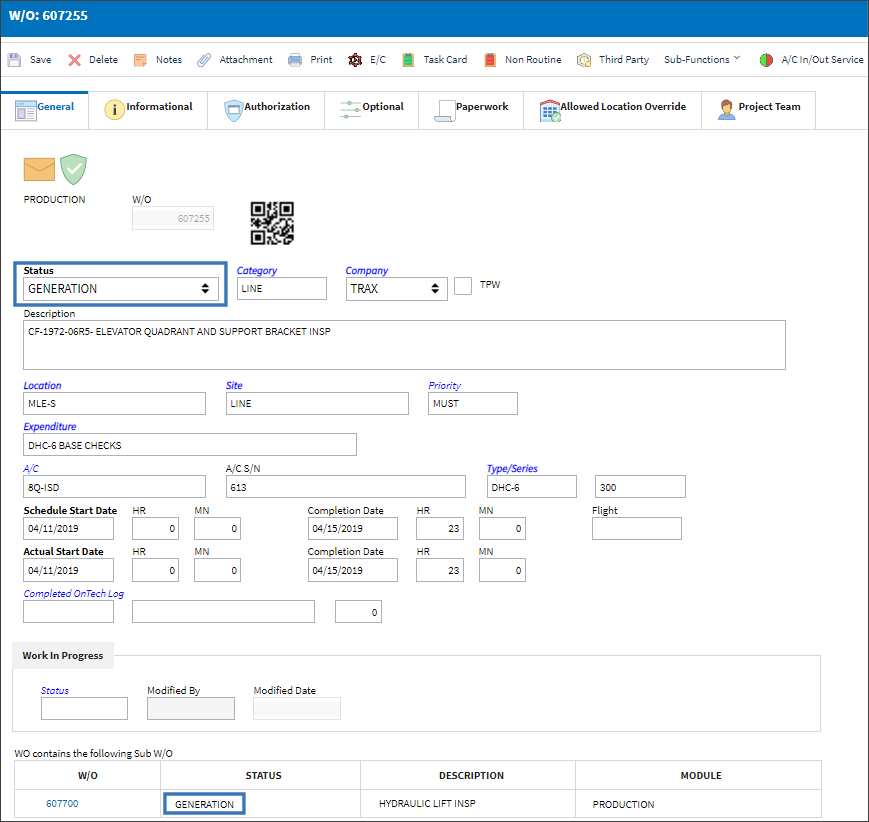Open the Status GENERATION dropdown
Screen dimensions: 869x822
(x=121, y=289)
